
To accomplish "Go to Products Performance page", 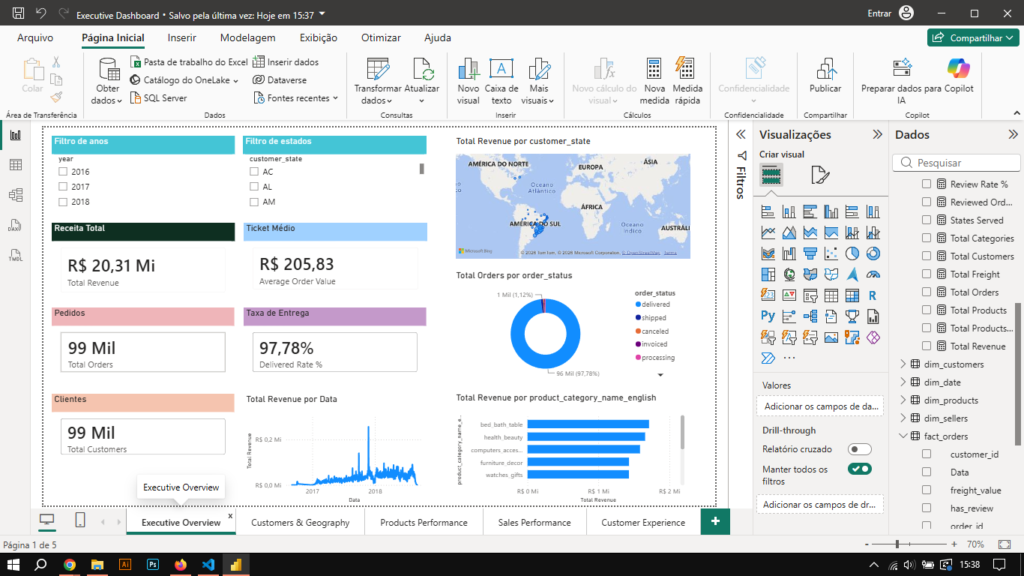I will (x=423, y=522).
